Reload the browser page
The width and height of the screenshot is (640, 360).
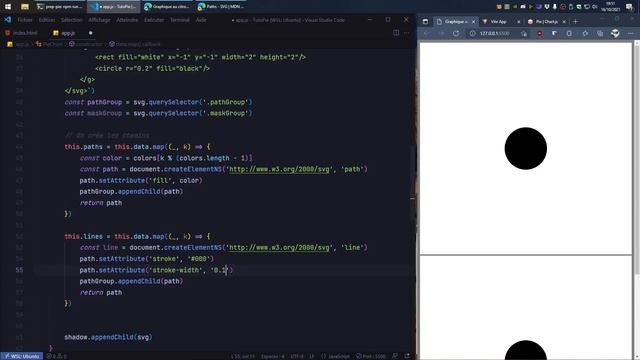(x=456, y=33)
